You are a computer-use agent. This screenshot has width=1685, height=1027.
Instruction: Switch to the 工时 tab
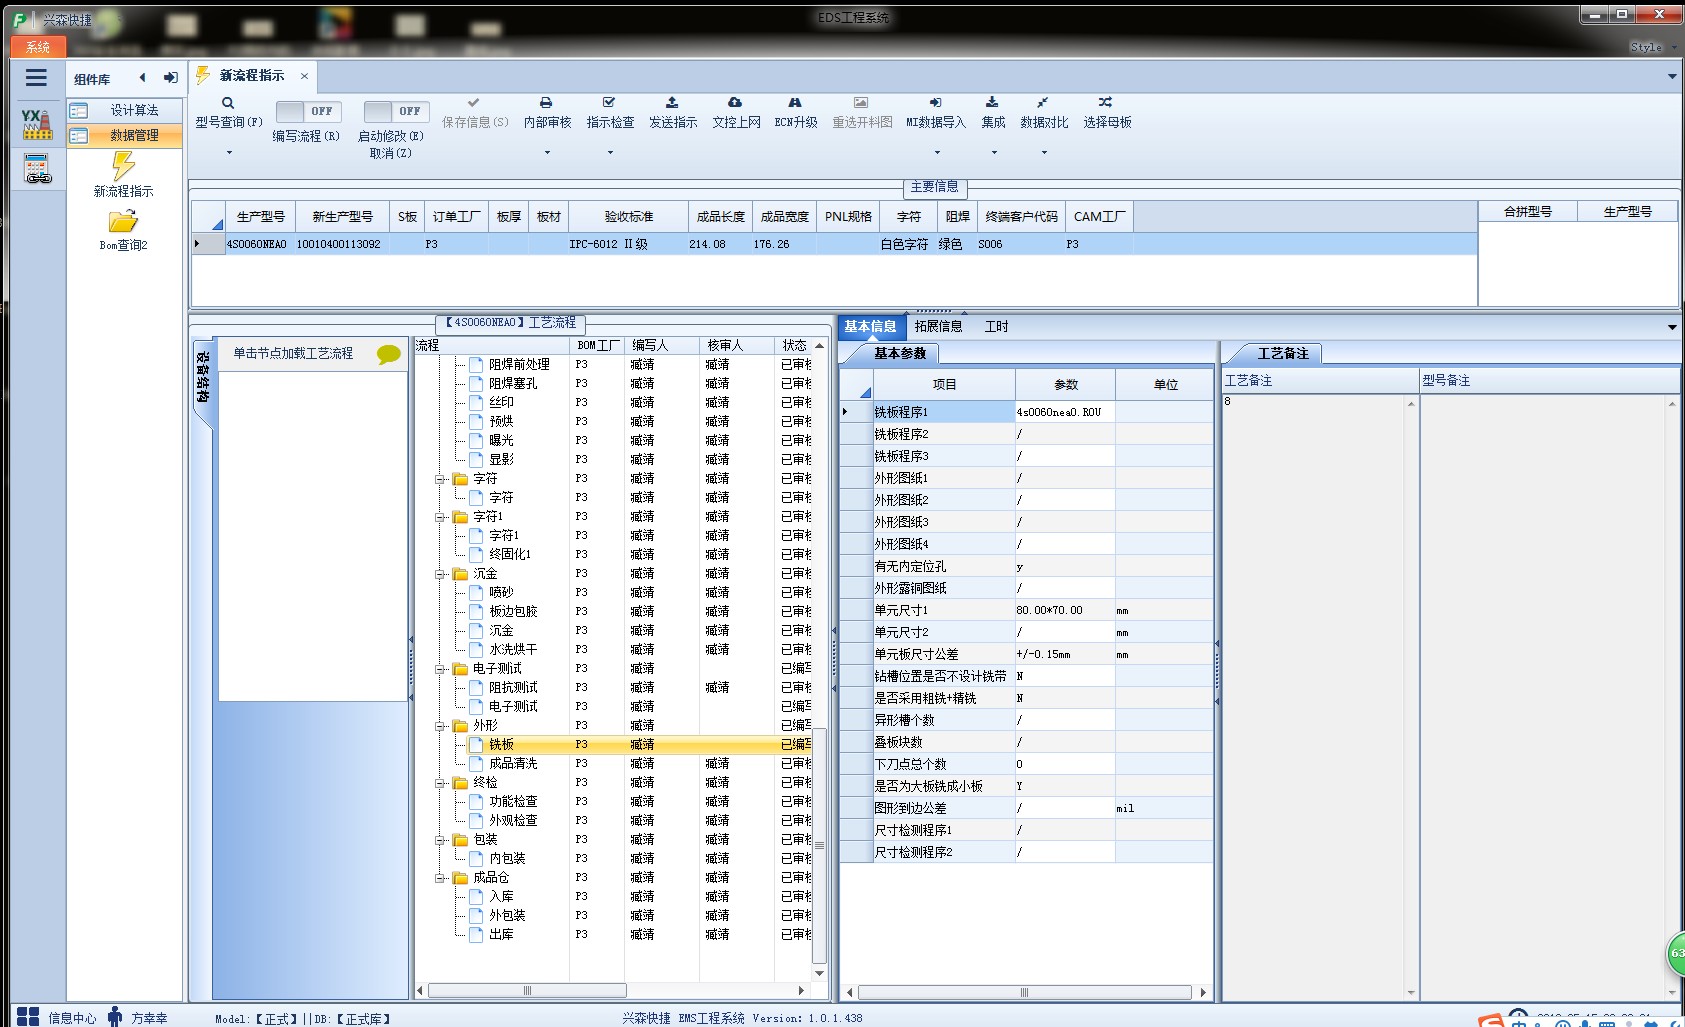[997, 326]
